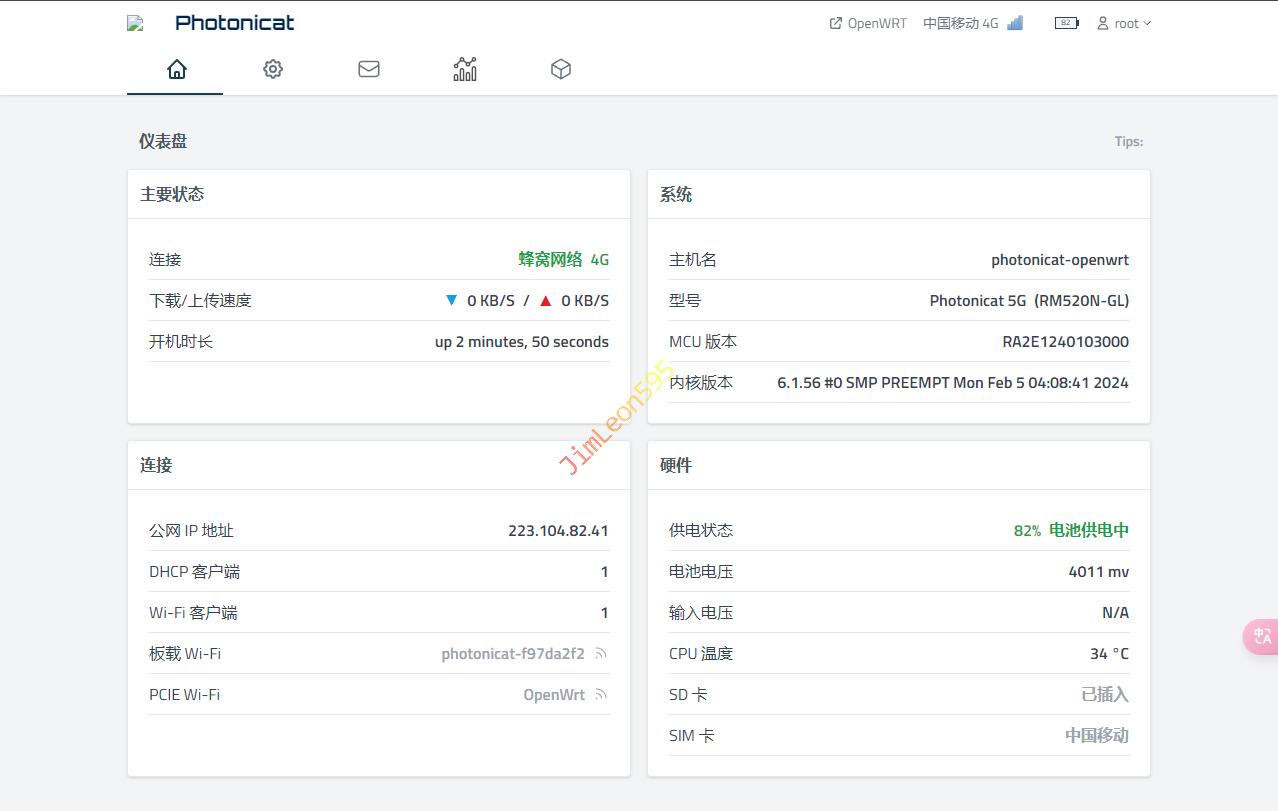Click the photonicat-f97da2f2 Wi-Fi name
The height and width of the screenshot is (811, 1278).
pos(513,654)
